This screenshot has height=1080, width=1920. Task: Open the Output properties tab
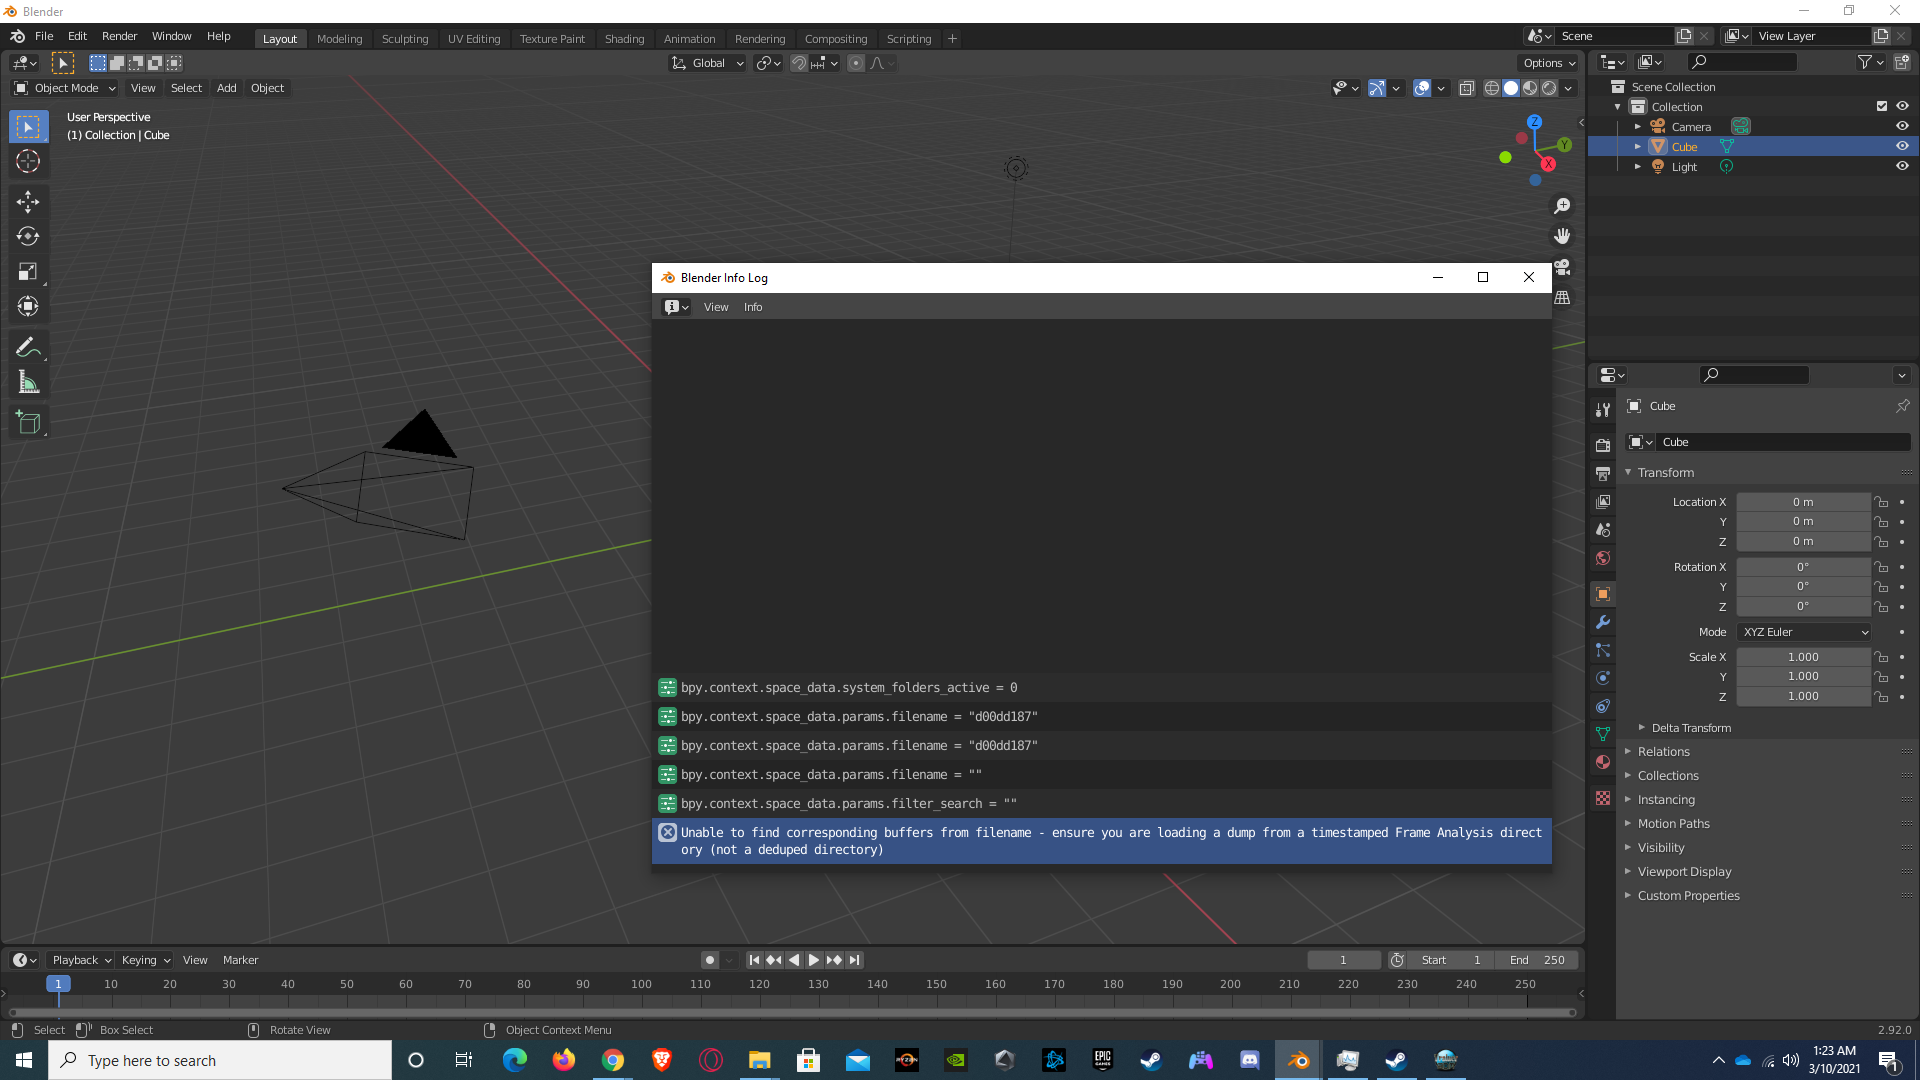[1603, 473]
